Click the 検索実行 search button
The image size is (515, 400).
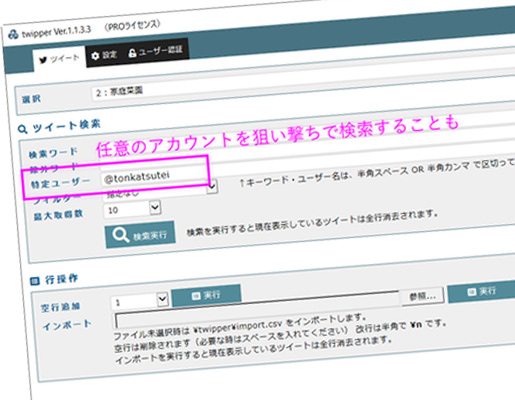coord(140,235)
